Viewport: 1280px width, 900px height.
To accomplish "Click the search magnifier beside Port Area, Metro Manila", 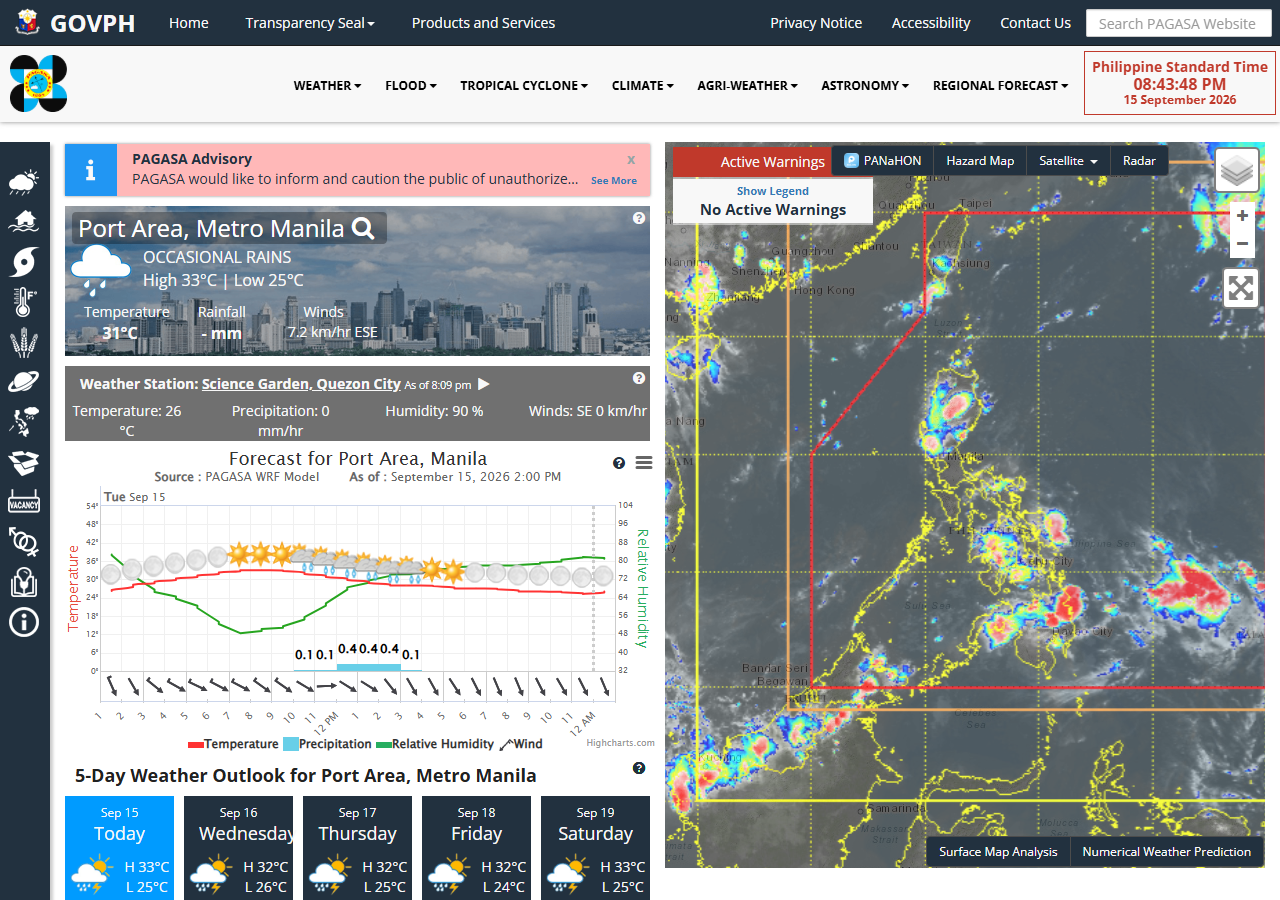I will pyautogui.click(x=364, y=229).
